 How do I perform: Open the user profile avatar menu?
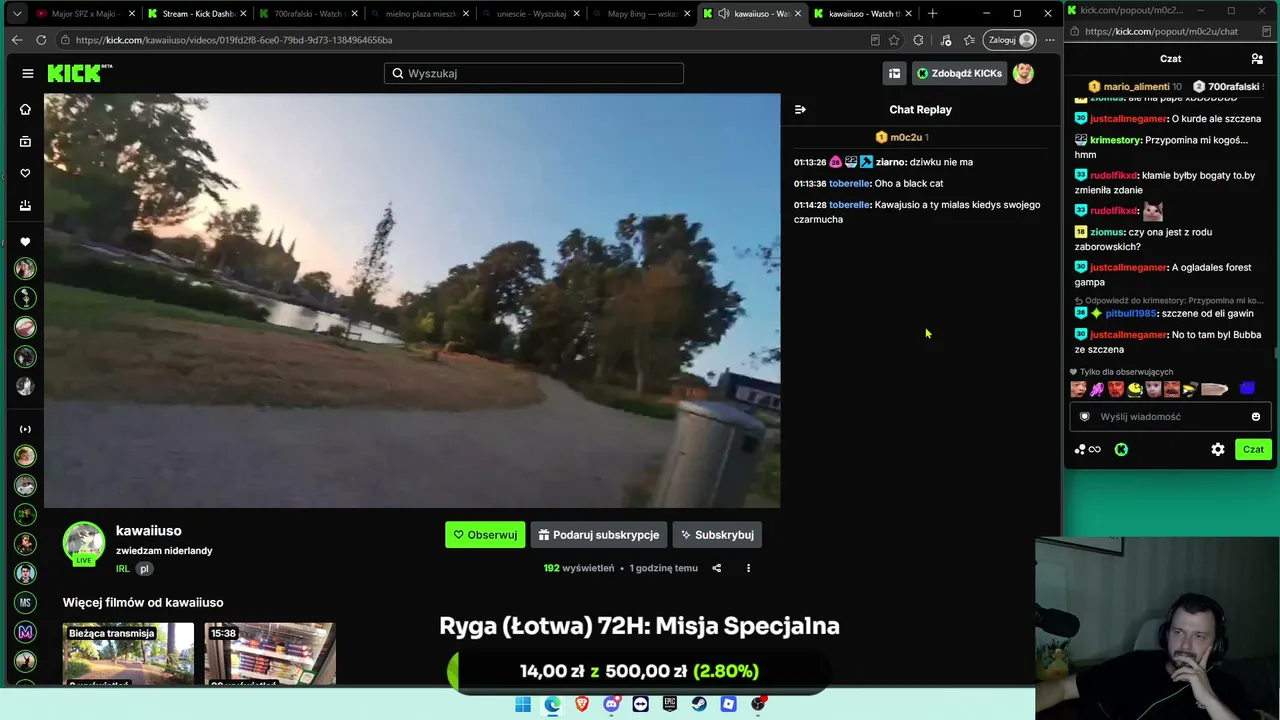point(1023,73)
